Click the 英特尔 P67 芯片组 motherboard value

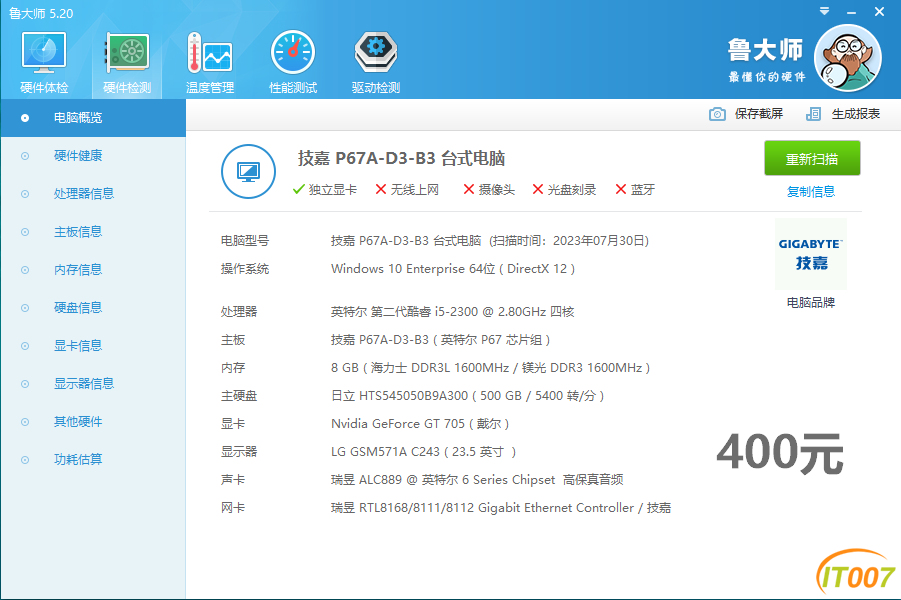[440, 340]
